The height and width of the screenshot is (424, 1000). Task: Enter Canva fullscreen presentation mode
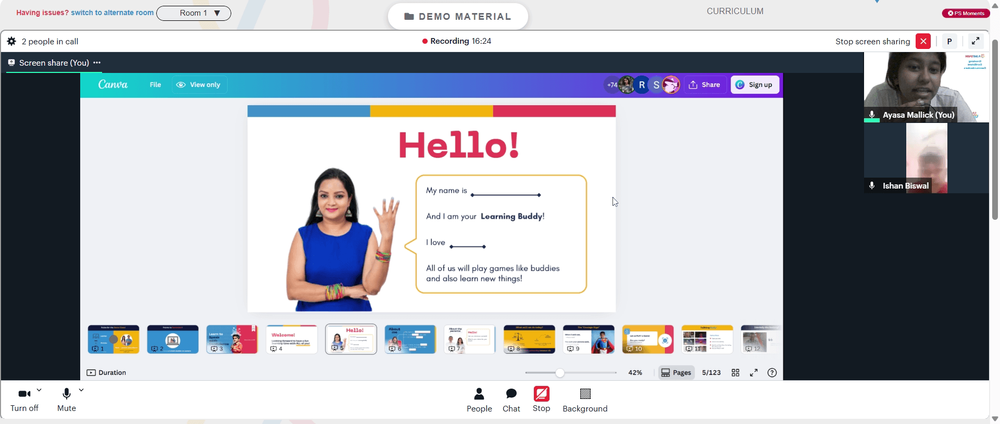click(753, 372)
